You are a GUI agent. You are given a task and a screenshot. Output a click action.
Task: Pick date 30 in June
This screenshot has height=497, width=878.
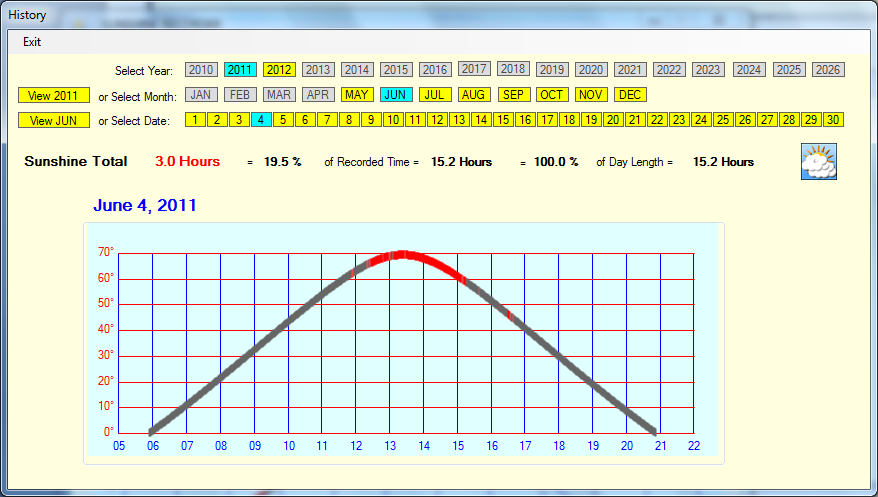pos(833,119)
